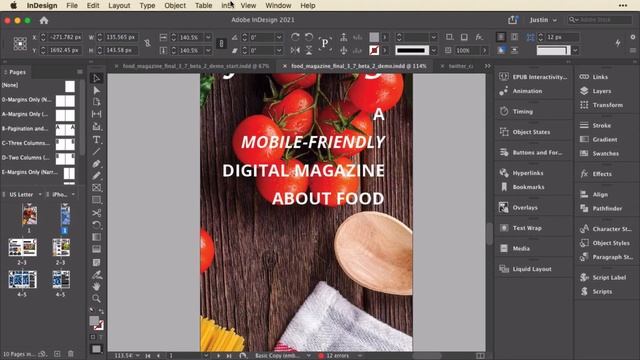640x360 pixels.
Task: Select the Selection tool arrow
Action: pyautogui.click(x=96, y=78)
